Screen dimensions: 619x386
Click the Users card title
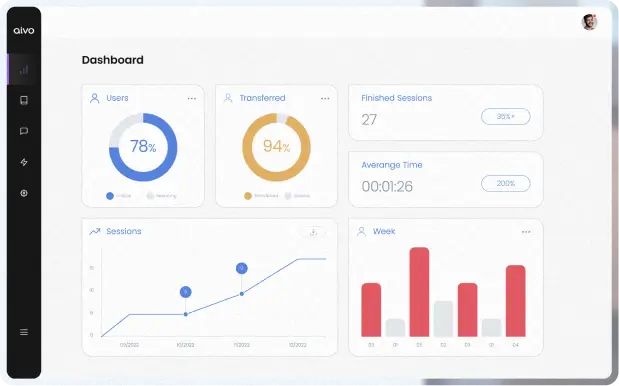coord(117,98)
